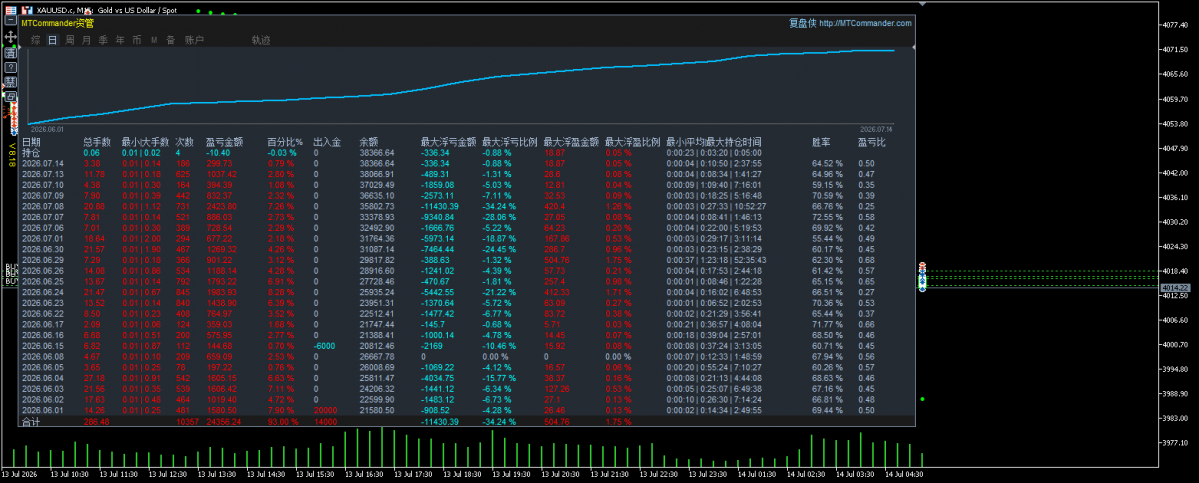The height and width of the screenshot is (483, 1199).
Task: Open the 币 symbol tab
Action: click(x=137, y=40)
